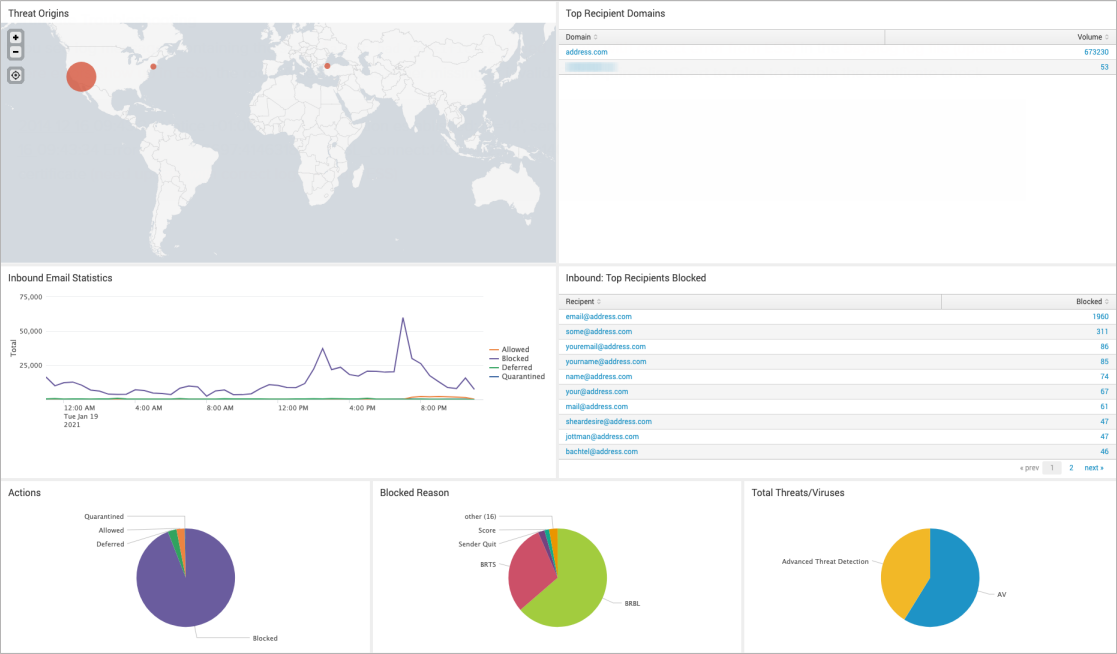The height and width of the screenshot is (654, 1117).
Task: Open page 2 of Top Recipients Blocked
Action: [1071, 467]
